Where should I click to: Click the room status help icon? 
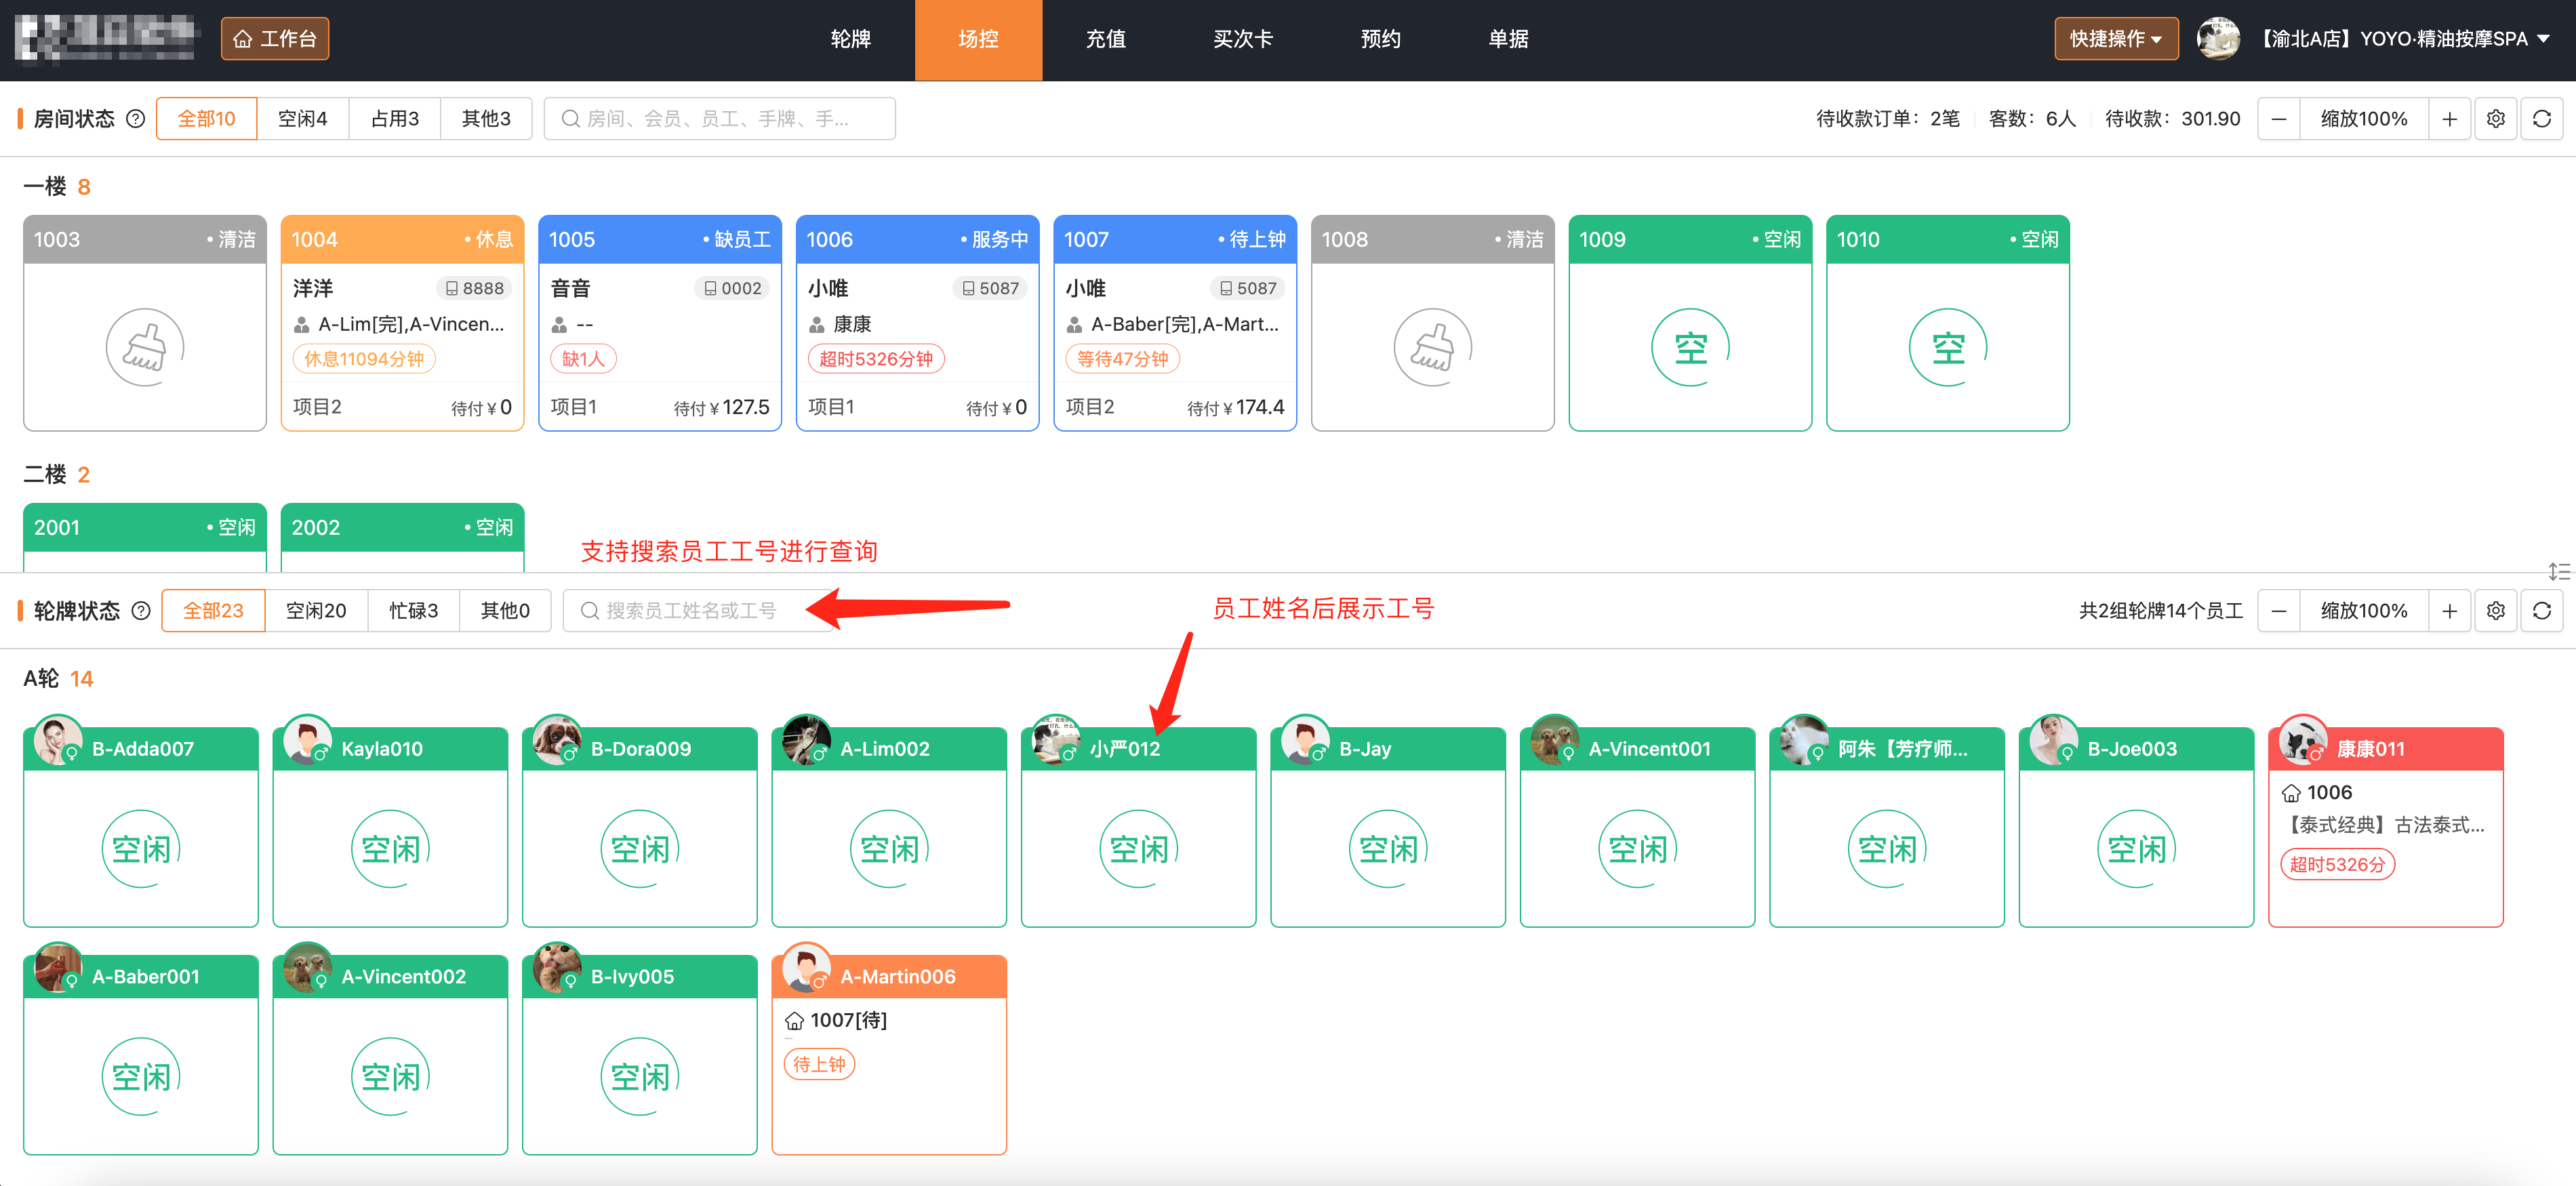tap(136, 119)
